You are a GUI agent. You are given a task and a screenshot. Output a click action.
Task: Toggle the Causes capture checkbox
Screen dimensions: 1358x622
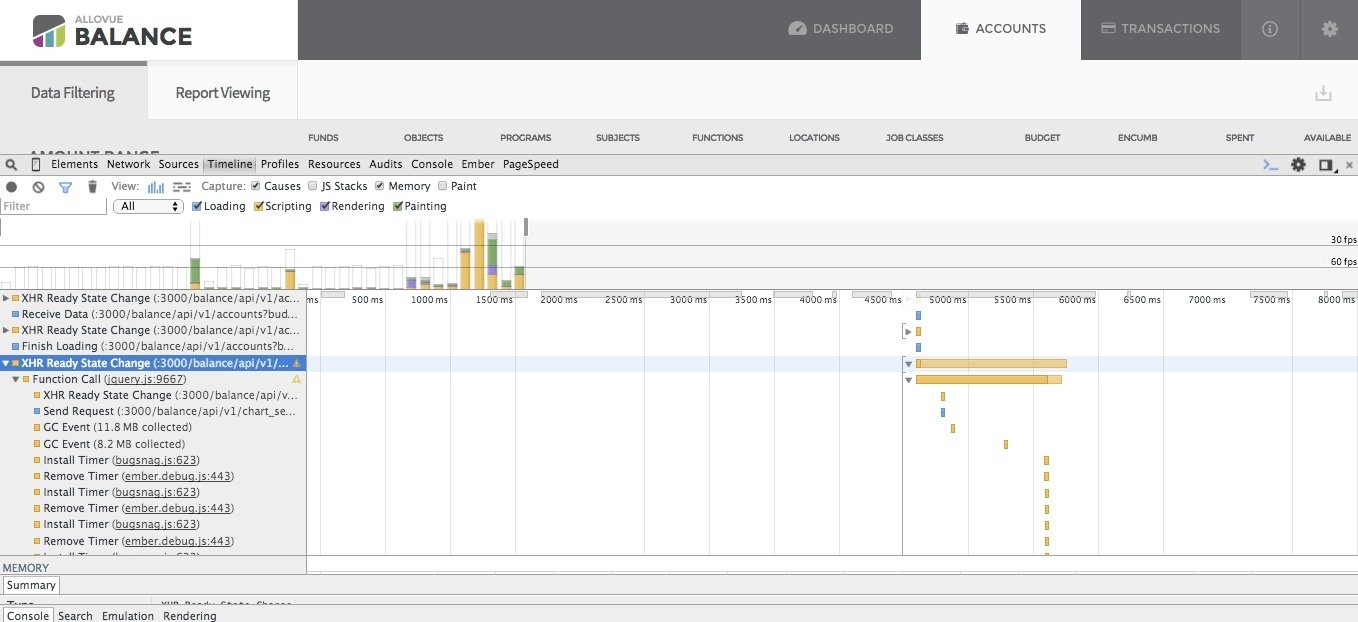(256, 186)
